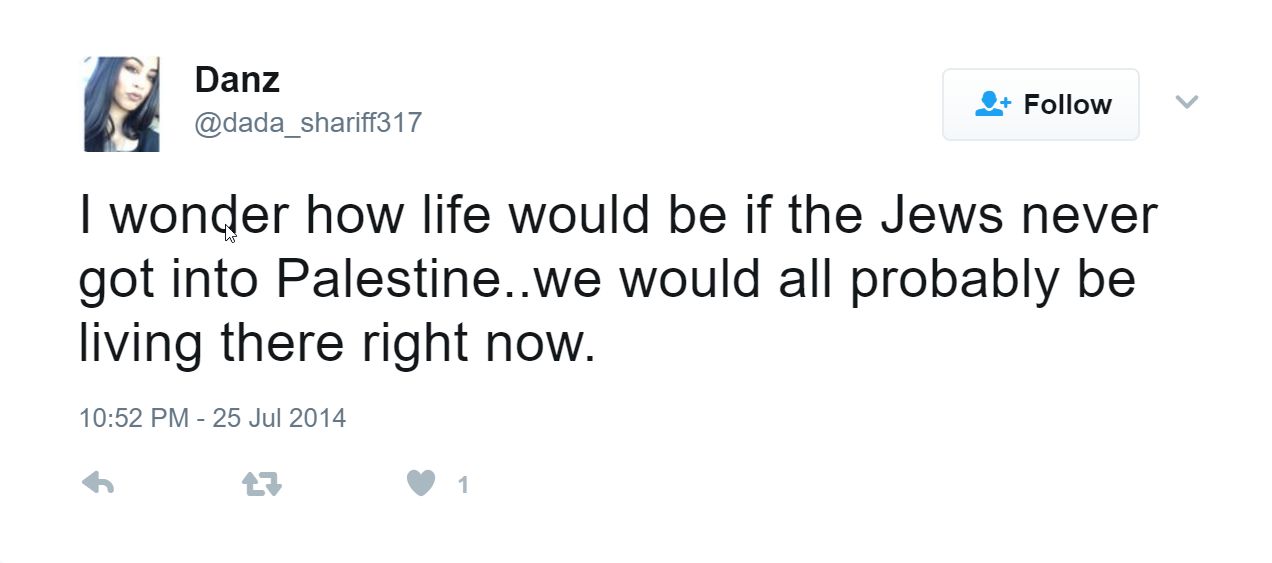Click Danz's profile avatar photo
1272x563 pixels.
click(121, 104)
